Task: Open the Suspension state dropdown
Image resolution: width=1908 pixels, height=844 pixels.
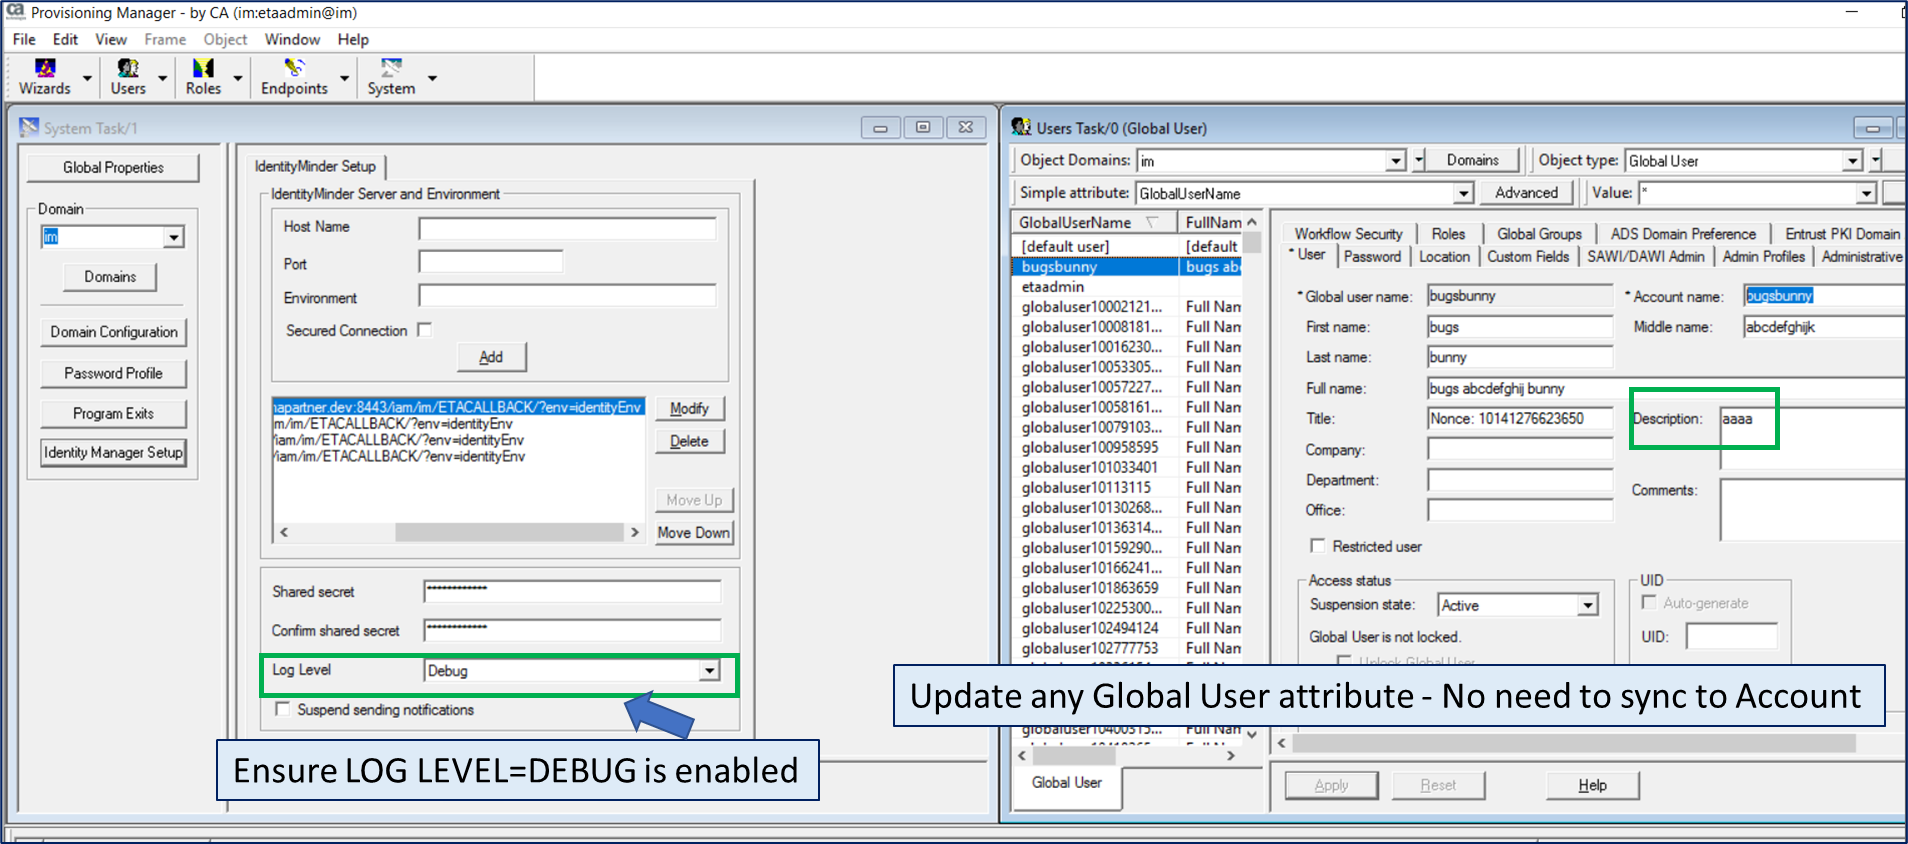Action: [x=1587, y=605]
